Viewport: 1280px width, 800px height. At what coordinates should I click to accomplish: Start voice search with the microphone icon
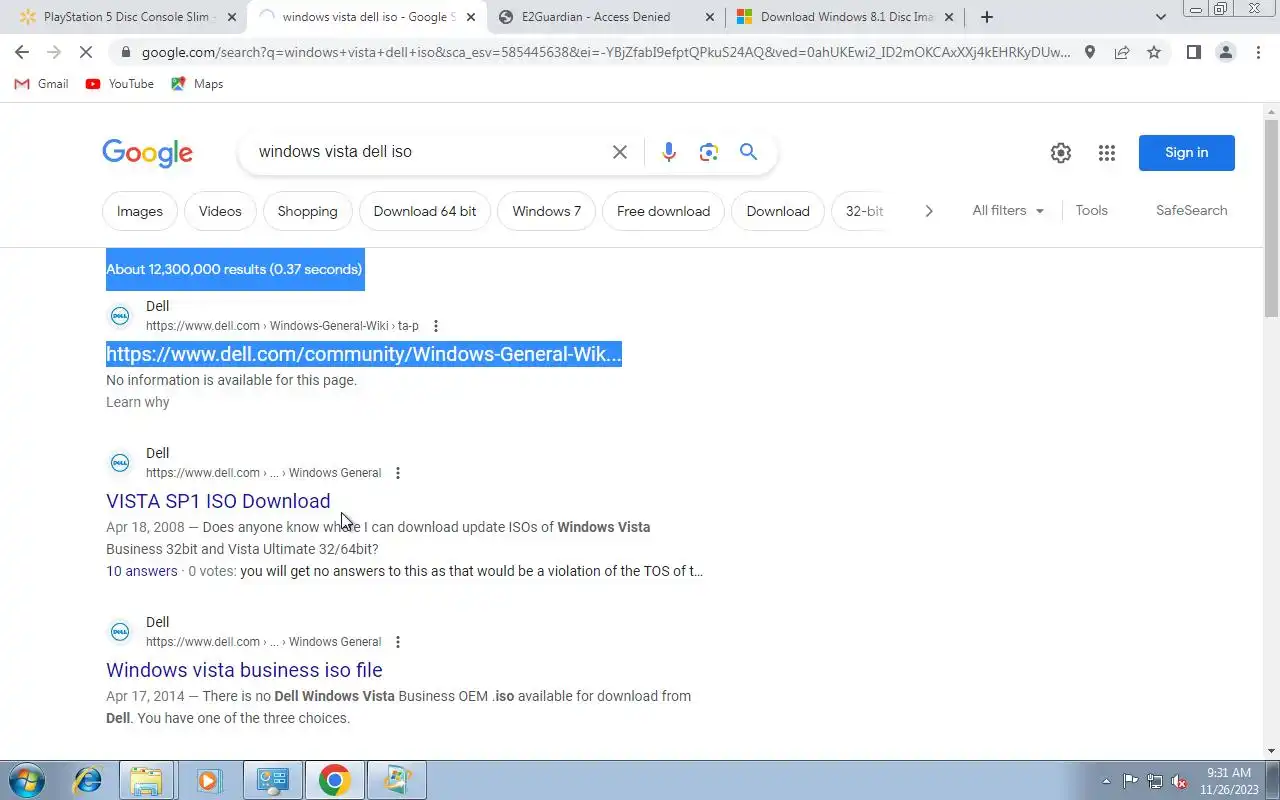point(669,152)
